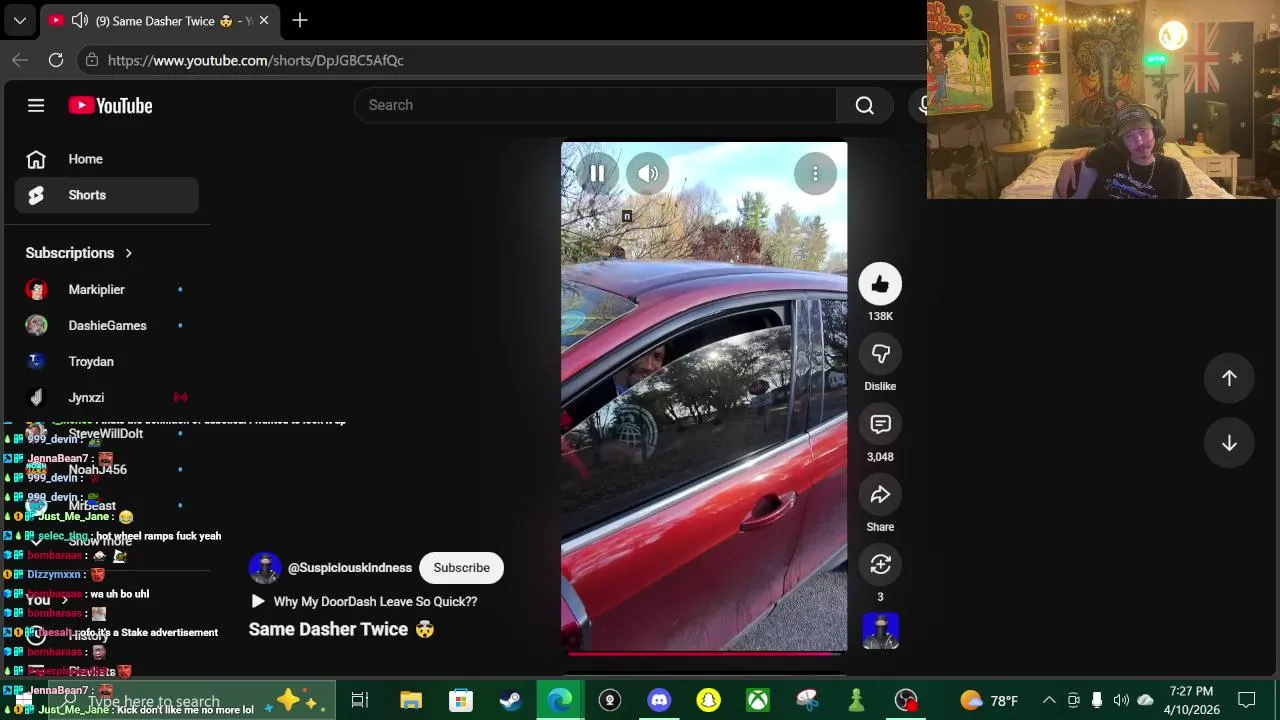Open the Troydan subscription

pyautogui.click(x=107, y=361)
